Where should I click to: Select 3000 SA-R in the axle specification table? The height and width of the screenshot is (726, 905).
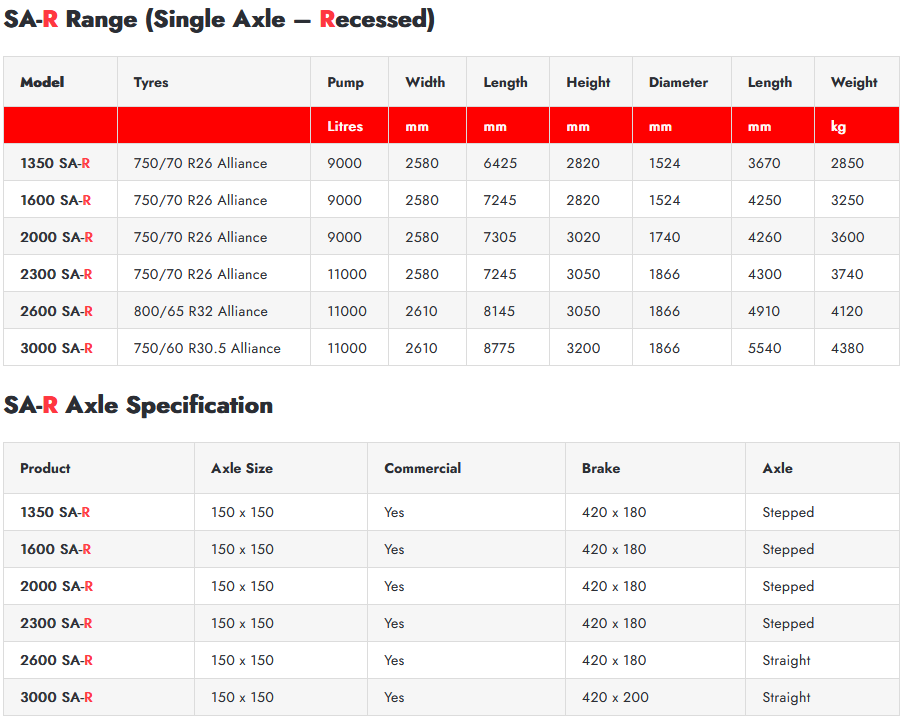[56, 697]
